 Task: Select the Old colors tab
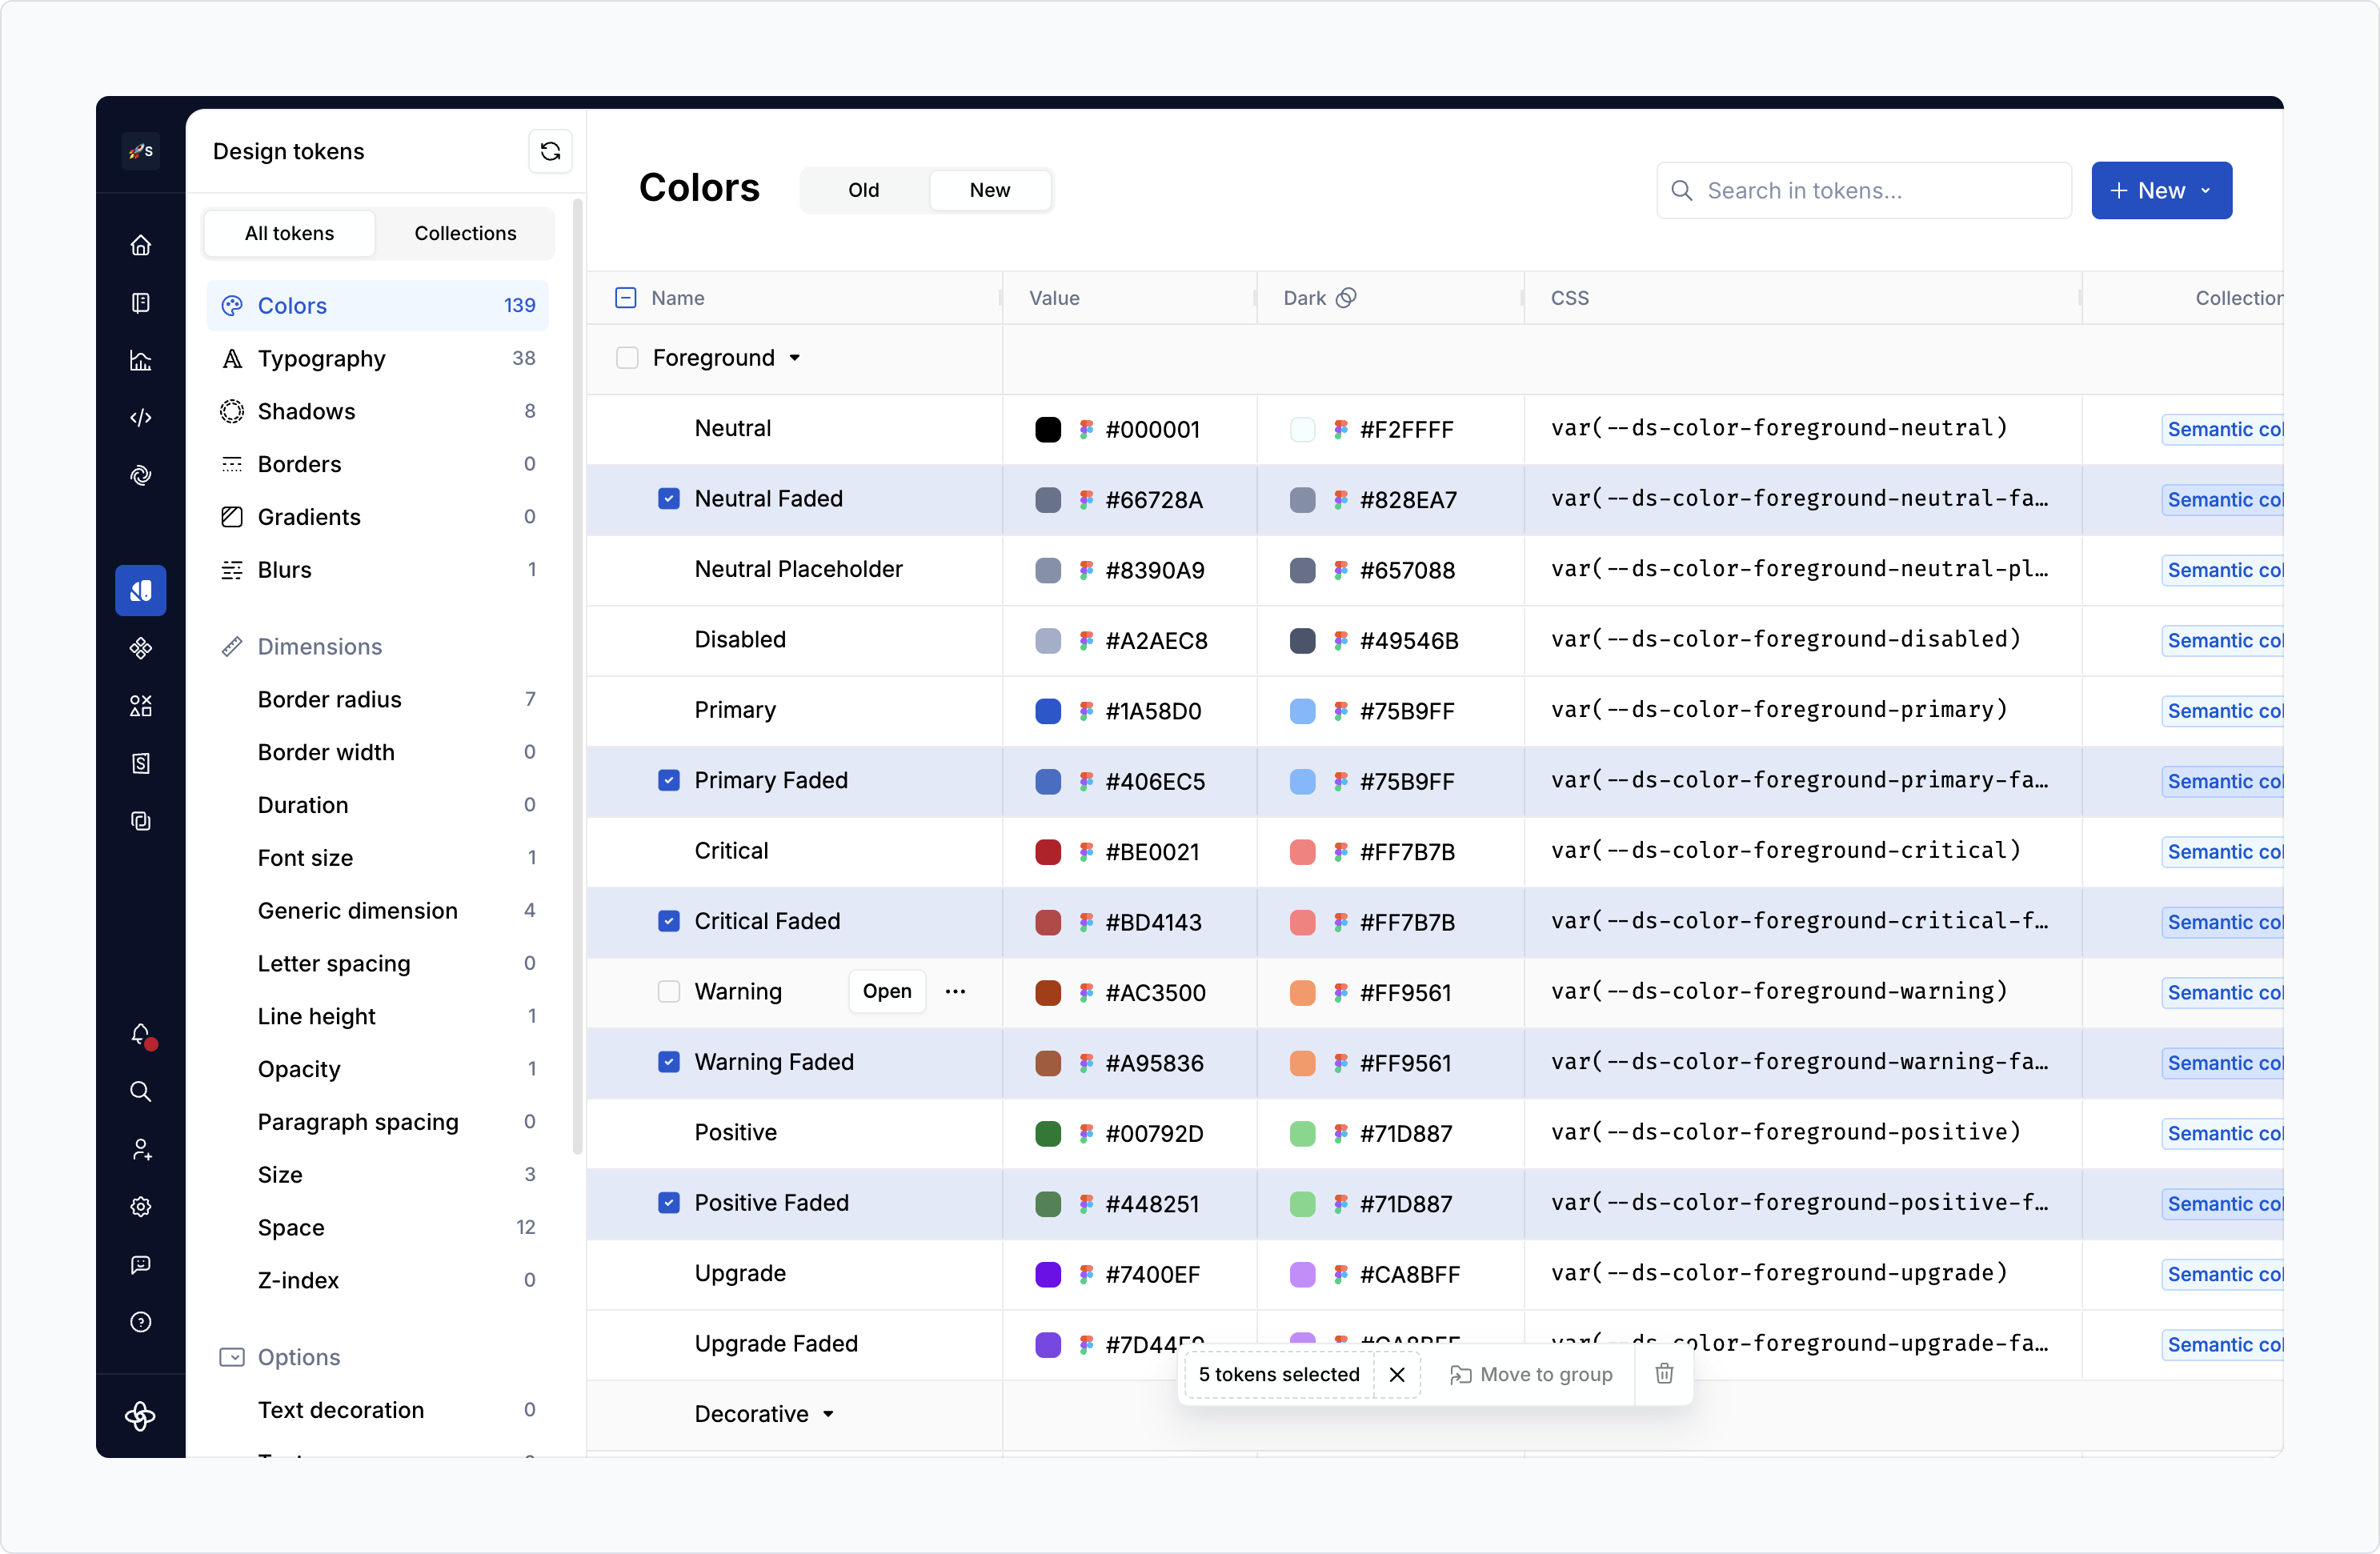coord(863,190)
